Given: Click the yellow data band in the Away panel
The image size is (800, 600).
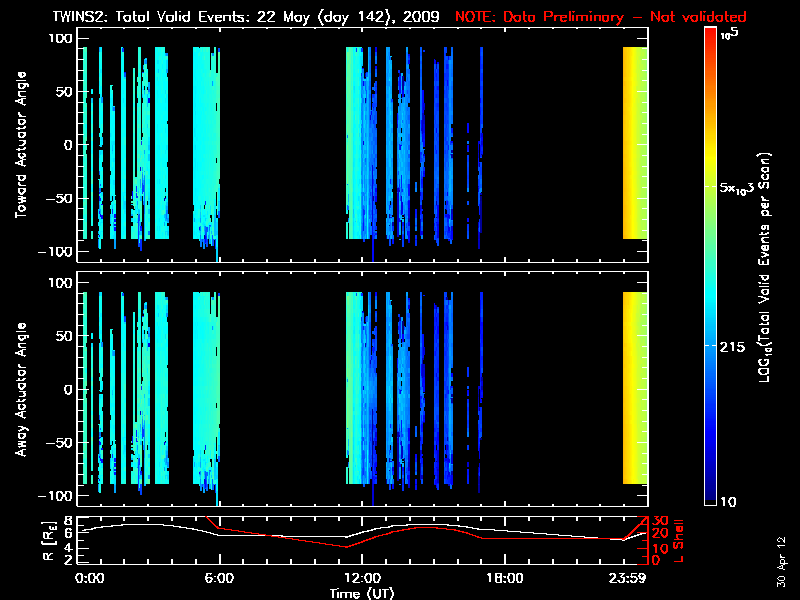Looking at the screenshot, I should (635, 388).
